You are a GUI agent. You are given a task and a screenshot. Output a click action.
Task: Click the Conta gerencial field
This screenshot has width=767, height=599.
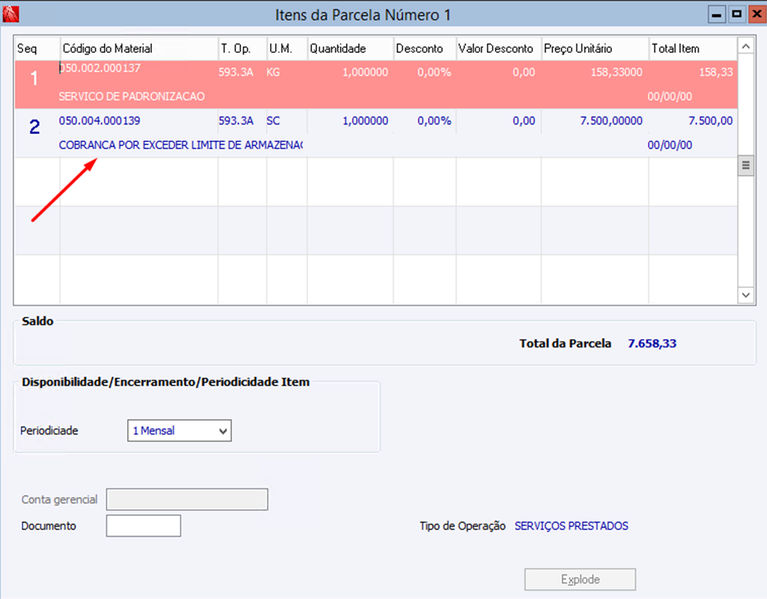(187, 499)
